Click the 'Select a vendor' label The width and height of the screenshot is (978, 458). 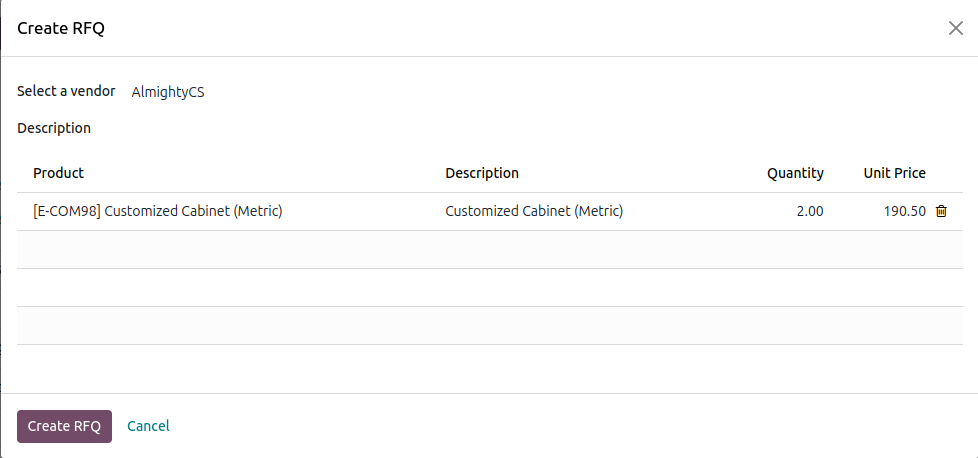tap(66, 91)
